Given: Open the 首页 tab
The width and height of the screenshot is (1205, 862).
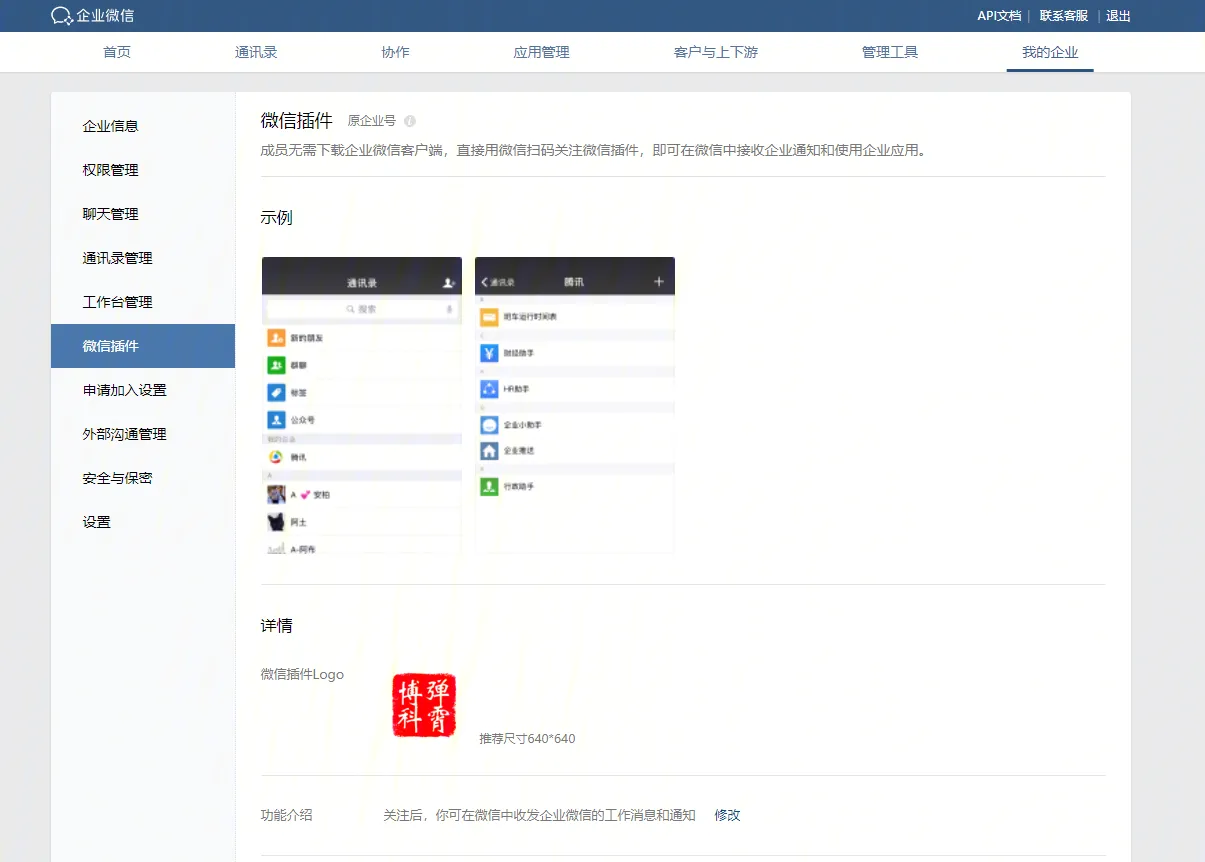Looking at the screenshot, I should click(x=117, y=52).
